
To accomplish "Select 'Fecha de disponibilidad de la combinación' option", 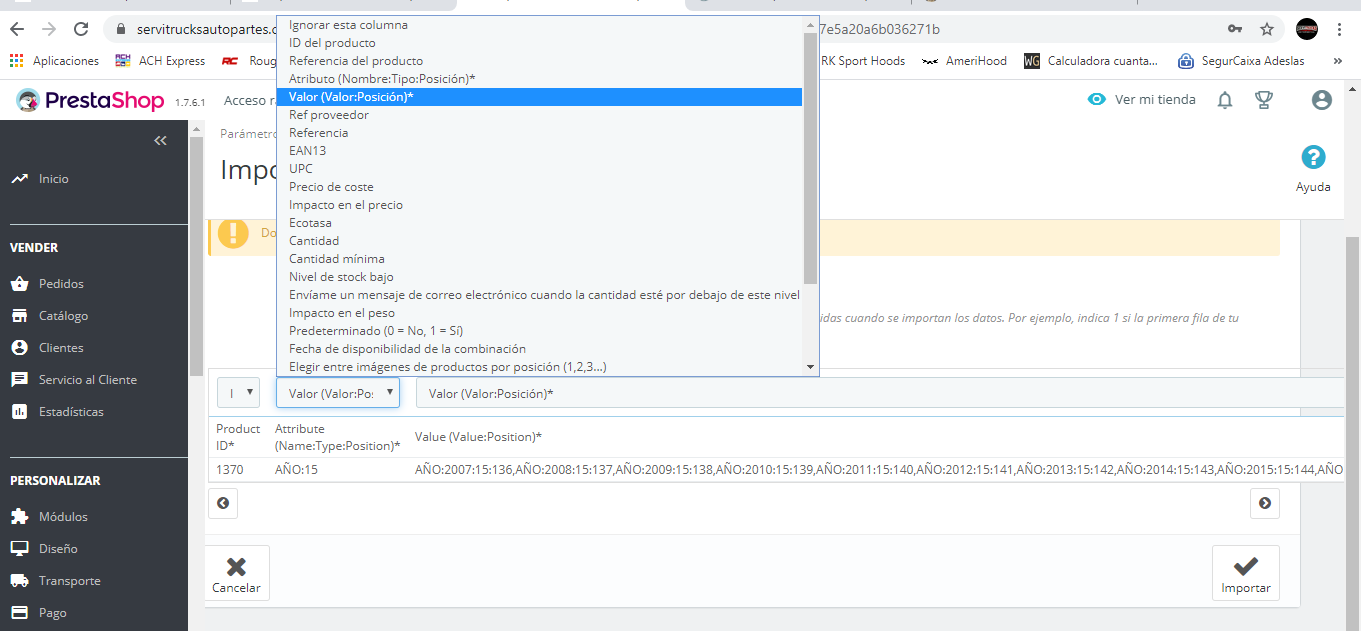I will 540,349.
